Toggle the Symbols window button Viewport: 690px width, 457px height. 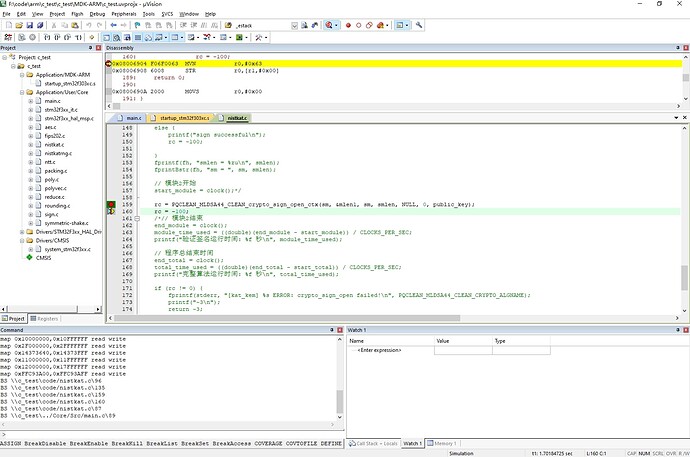(127, 37)
